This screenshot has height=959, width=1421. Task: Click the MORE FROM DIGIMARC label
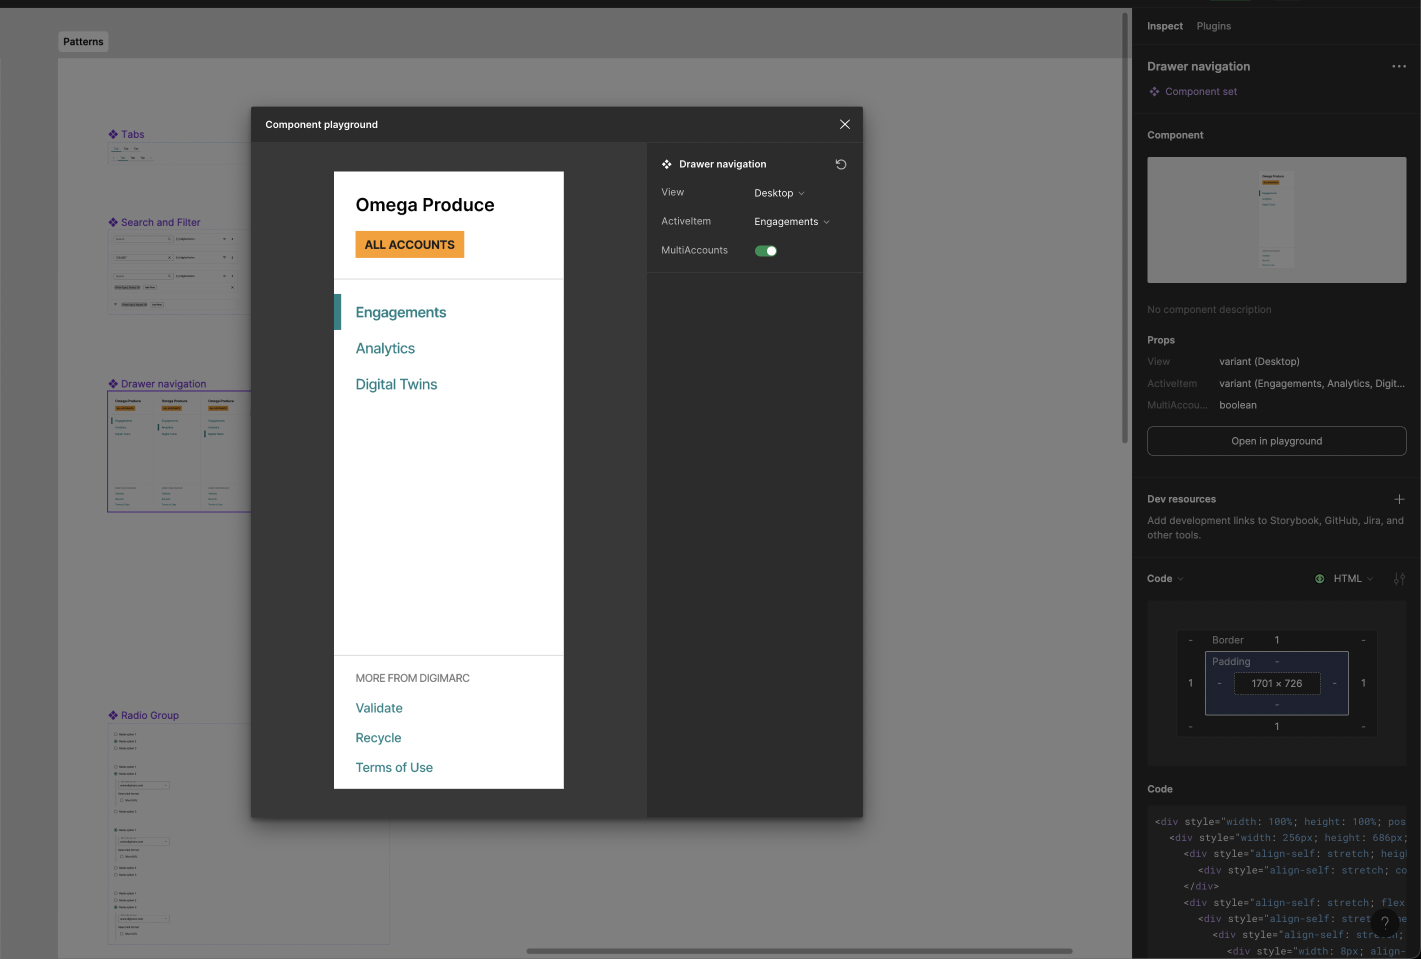click(413, 678)
